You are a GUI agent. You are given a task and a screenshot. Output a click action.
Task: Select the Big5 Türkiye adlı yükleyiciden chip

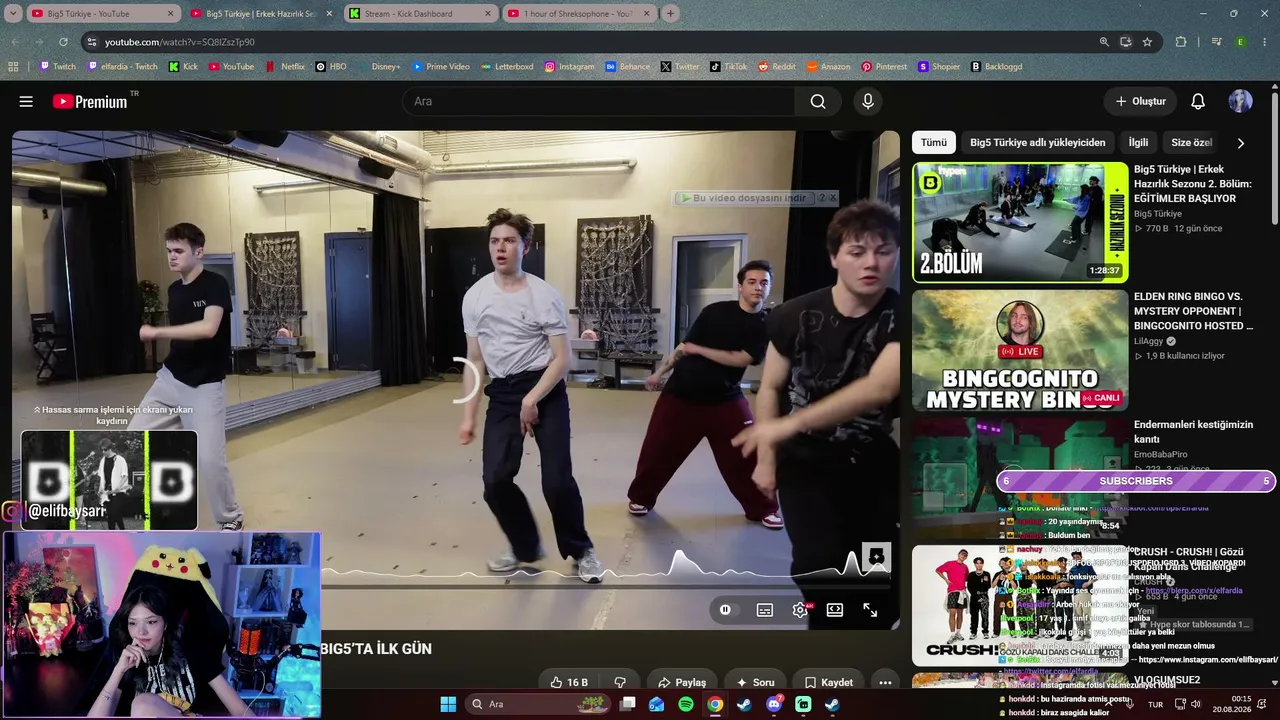coord(1038,143)
